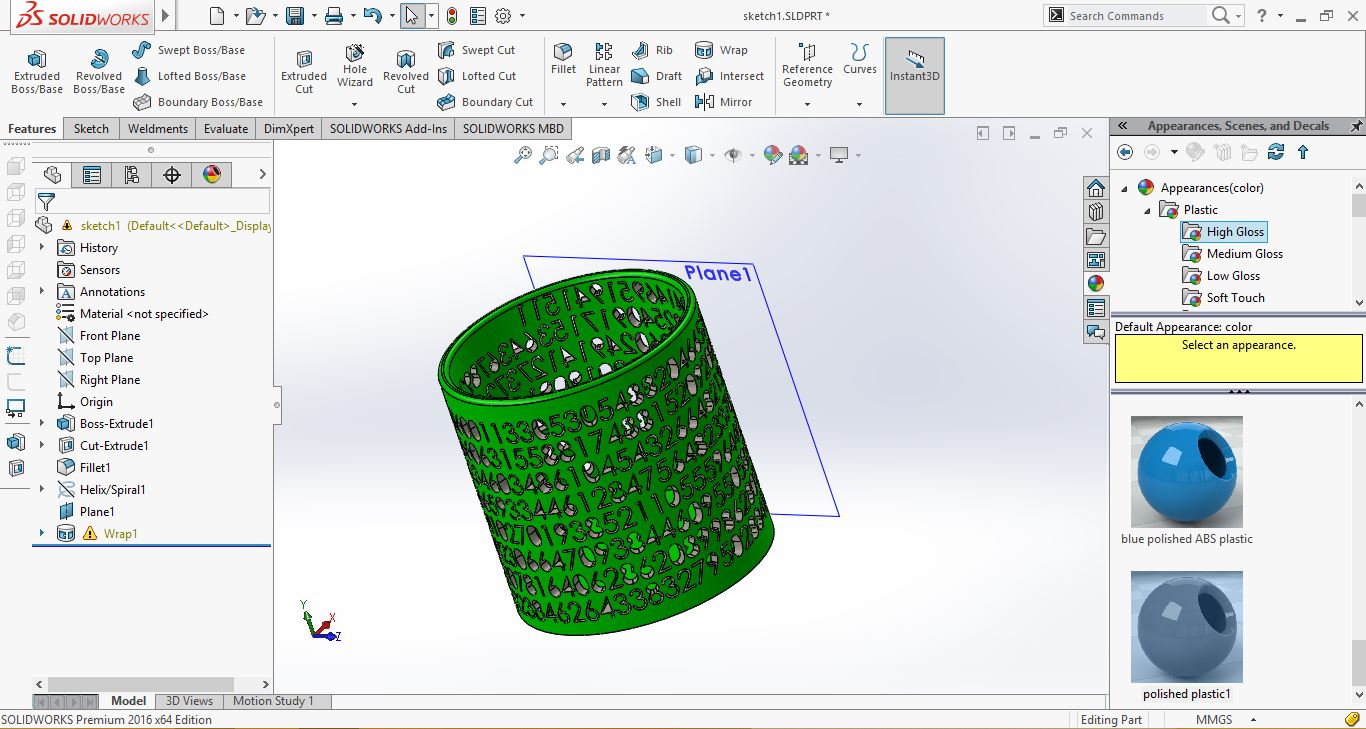Click the Options gear icon
The width and height of the screenshot is (1366, 729).
(x=503, y=16)
